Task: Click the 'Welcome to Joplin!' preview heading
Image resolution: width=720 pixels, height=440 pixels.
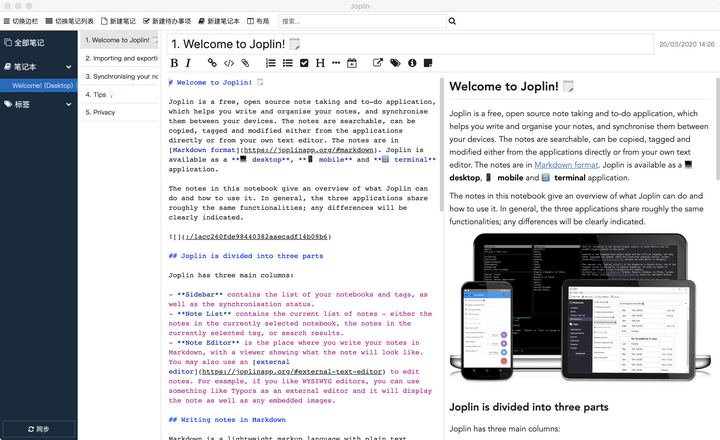Action: click(x=512, y=86)
